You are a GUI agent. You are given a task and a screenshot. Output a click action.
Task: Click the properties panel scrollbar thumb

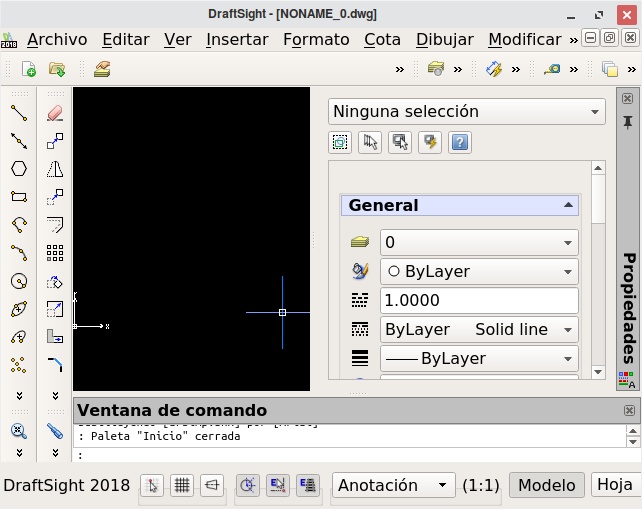(x=598, y=199)
